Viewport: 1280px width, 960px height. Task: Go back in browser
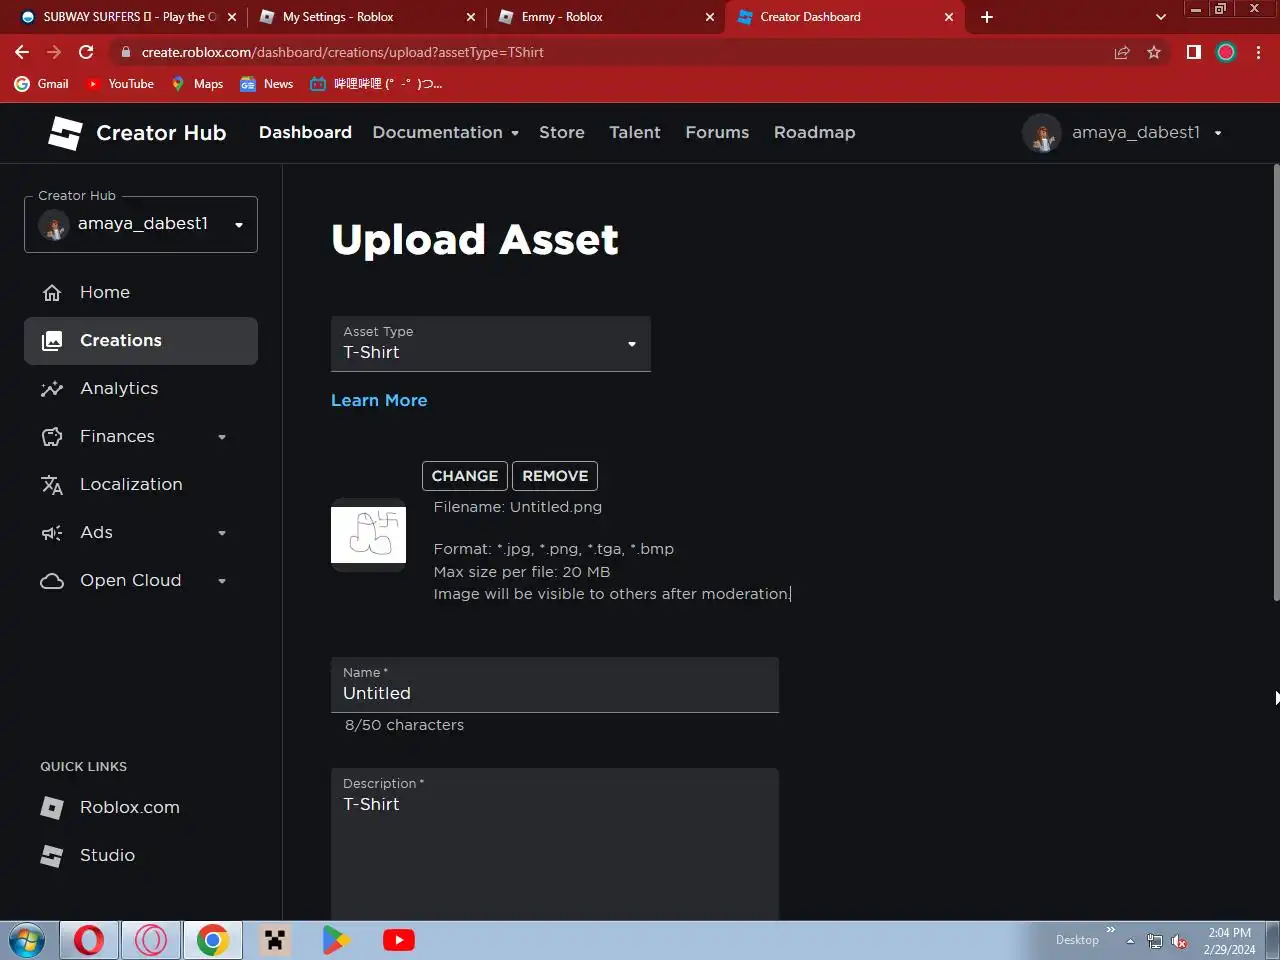(x=22, y=52)
